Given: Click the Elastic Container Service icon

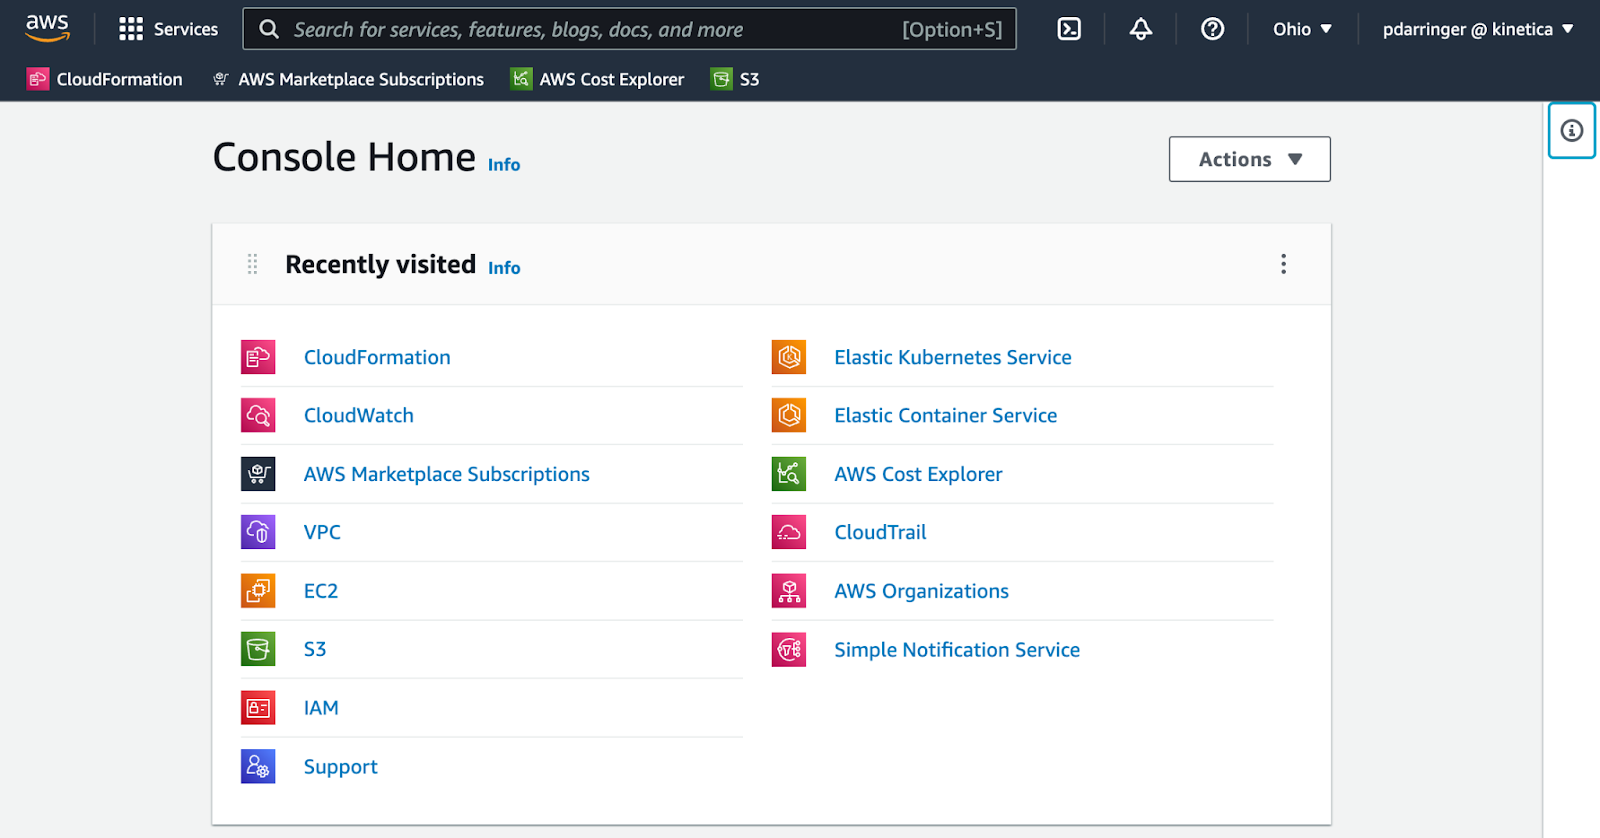Looking at the screenshot, I should coord(789,415).
